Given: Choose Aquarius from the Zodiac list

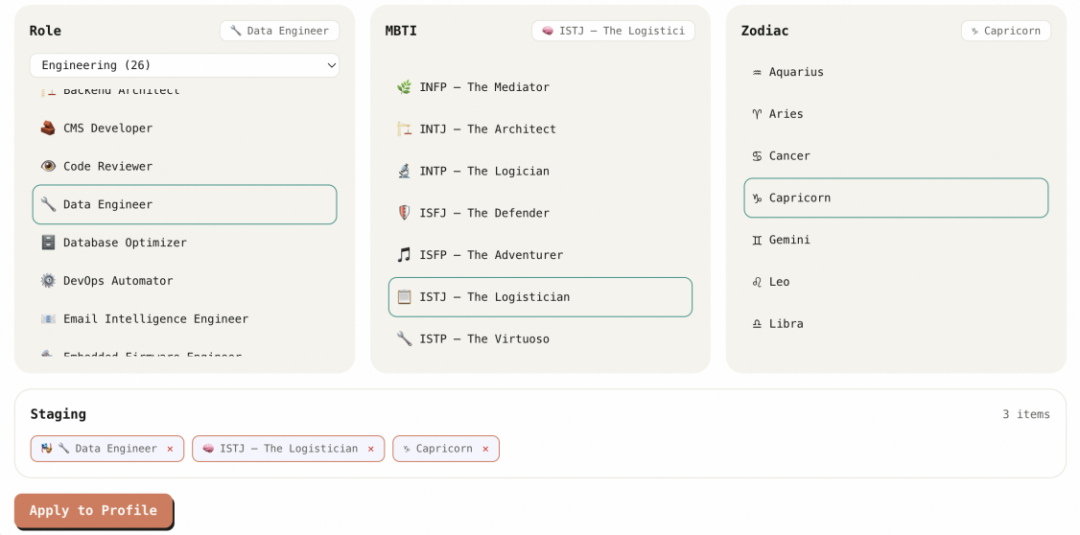Looking at the screenshot, I should [x=796, y=72].
